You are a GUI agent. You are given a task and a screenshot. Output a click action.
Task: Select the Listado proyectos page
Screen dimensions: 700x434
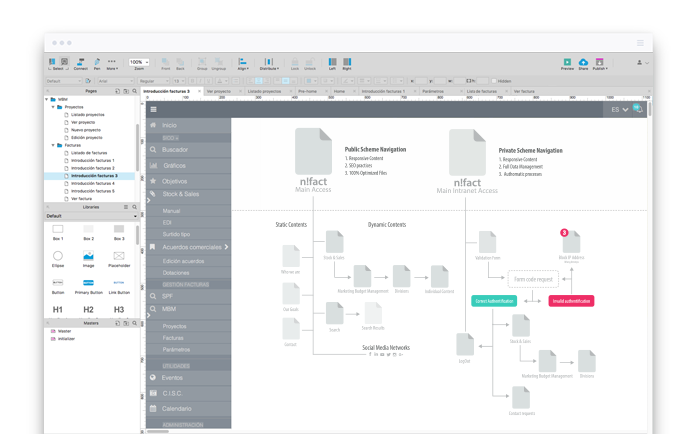87,115
